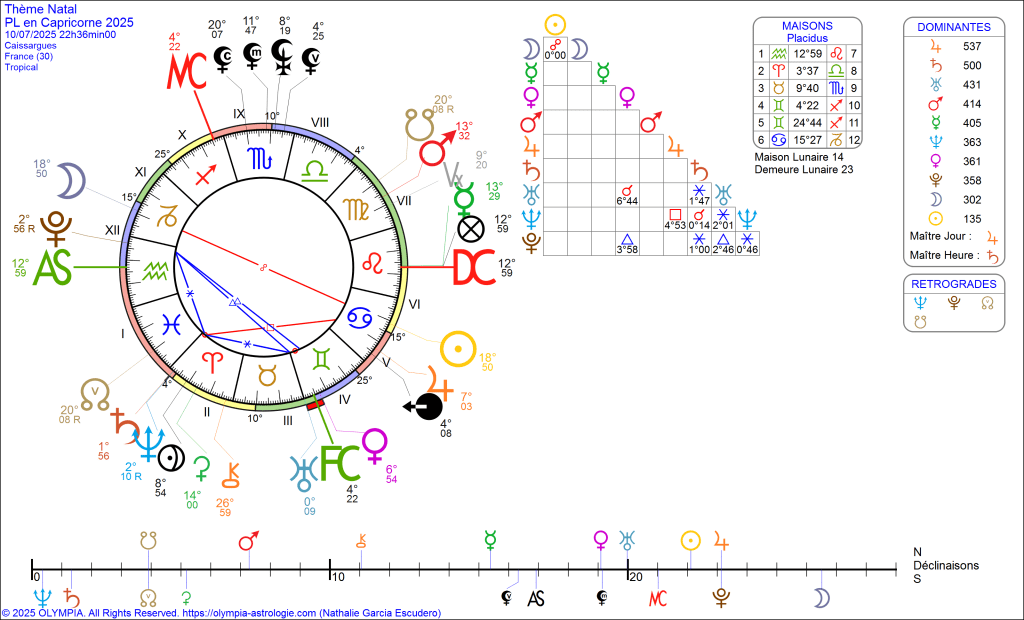Click the red DC descendant marker
This screenshot has width=1024, height=620.
coord(474,267)
